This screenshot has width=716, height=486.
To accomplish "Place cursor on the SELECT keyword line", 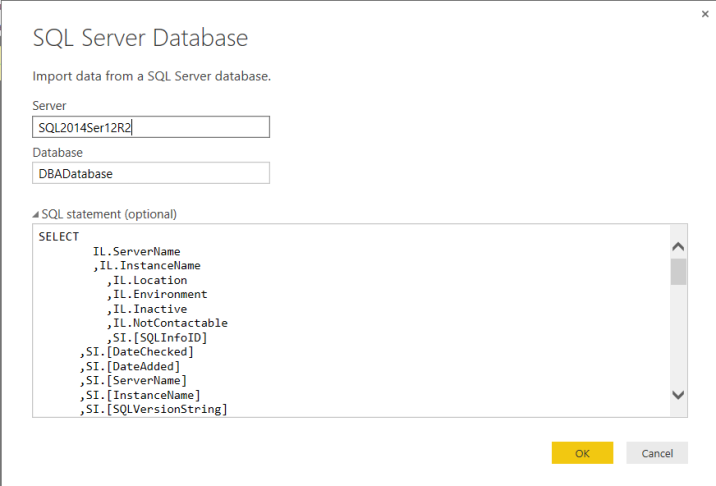I will click(58, 237).
